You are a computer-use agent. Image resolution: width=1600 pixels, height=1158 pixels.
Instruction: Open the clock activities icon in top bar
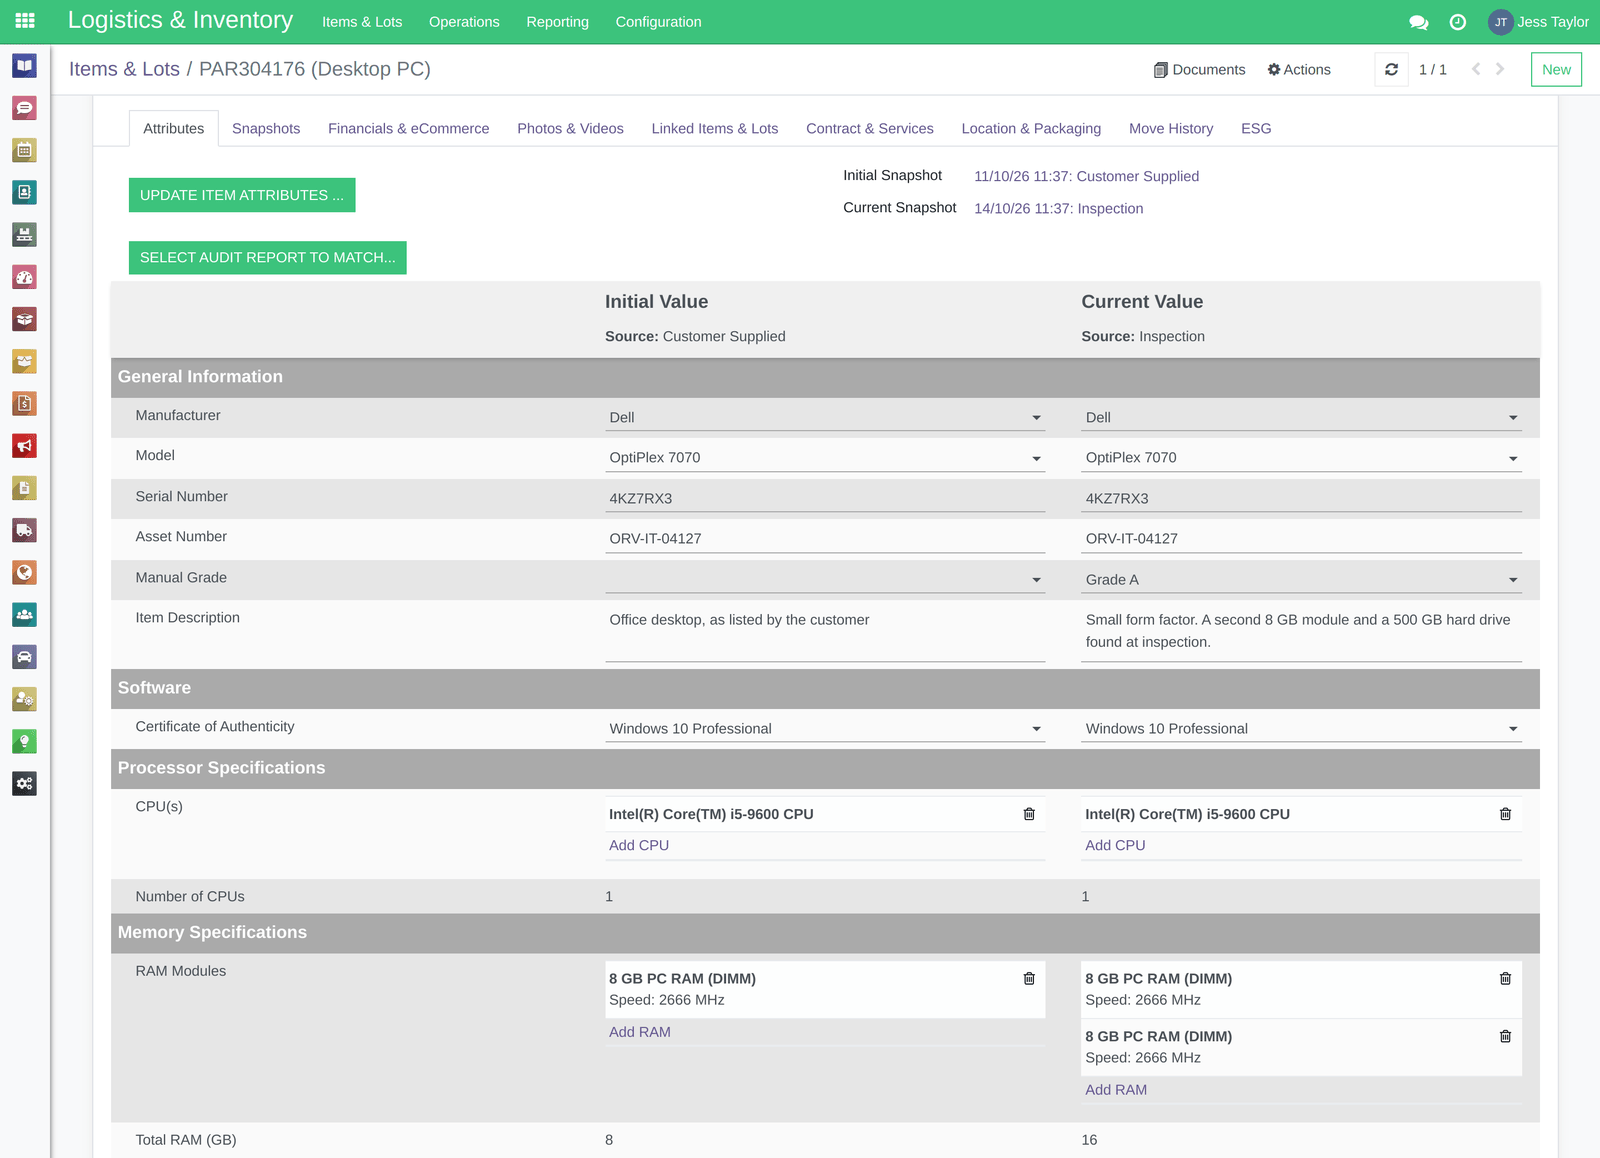(x=1458, y=22)
